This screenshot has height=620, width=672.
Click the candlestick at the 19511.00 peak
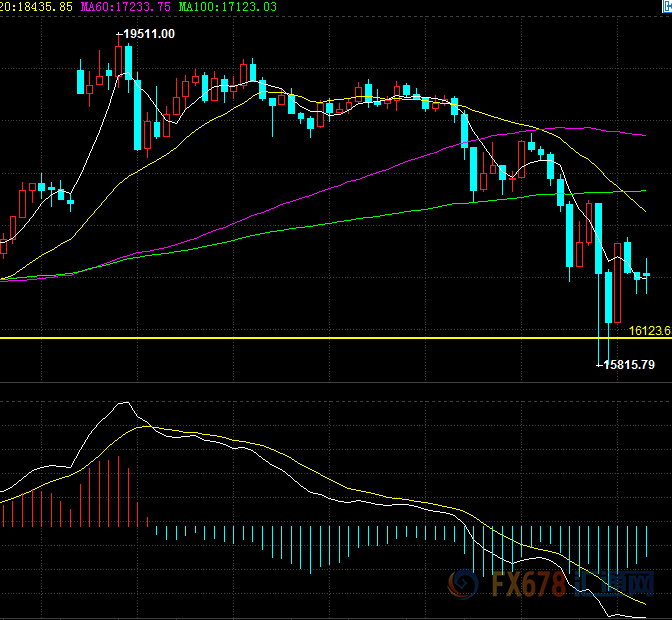119,60
